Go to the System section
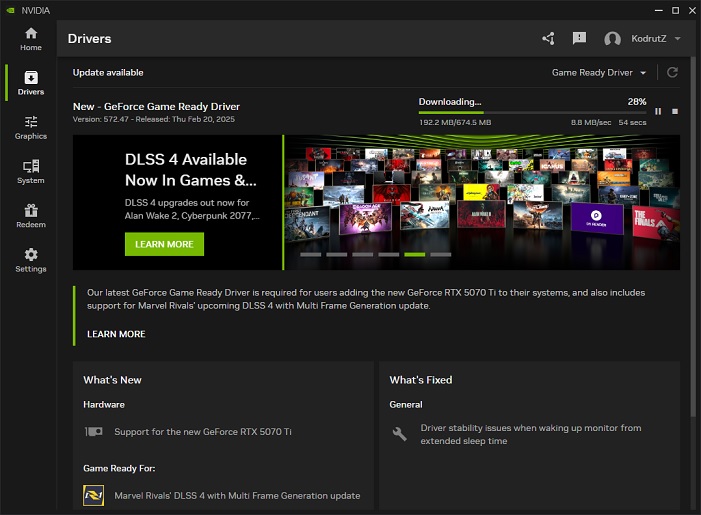Image resolution: width=701 pixels, height=515 pixels. (31, 171)
